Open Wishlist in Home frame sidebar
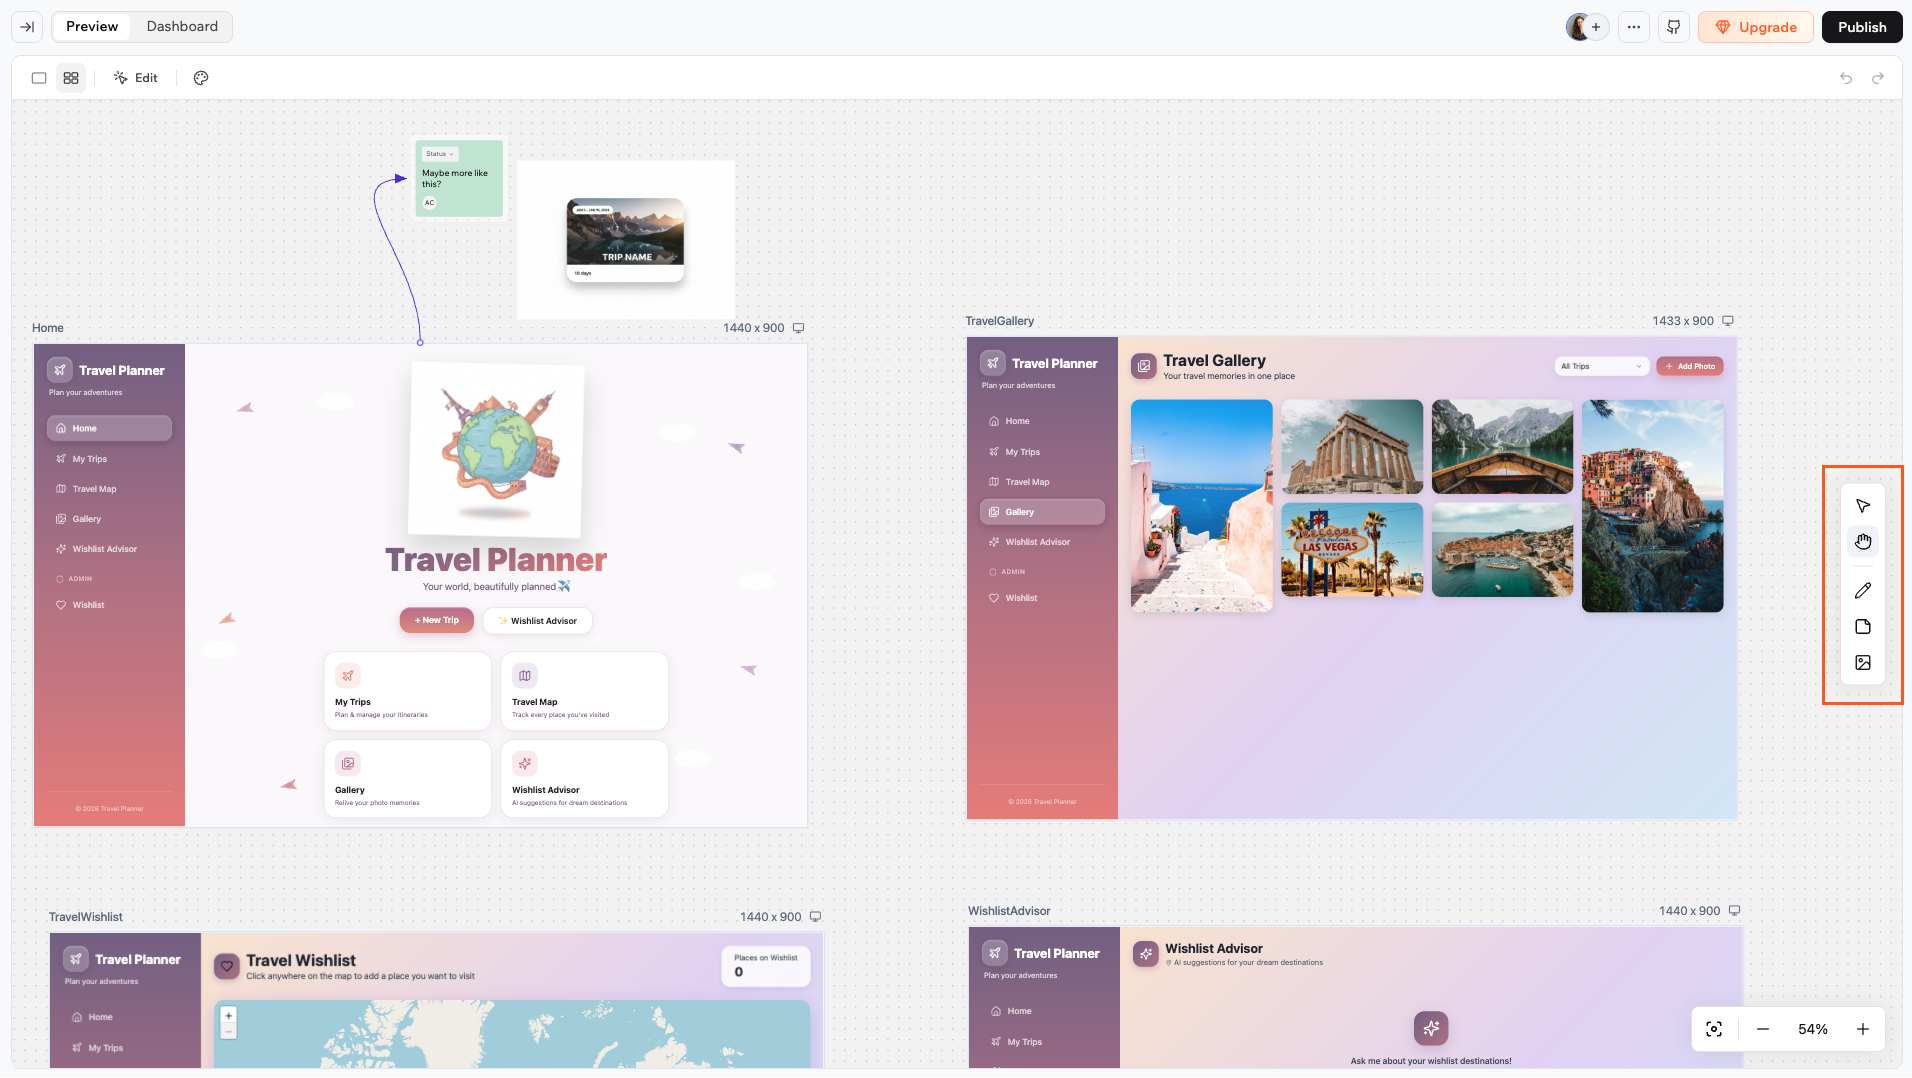The height and width of the screenshot is (1078, 1912). (x=109, y=605)
